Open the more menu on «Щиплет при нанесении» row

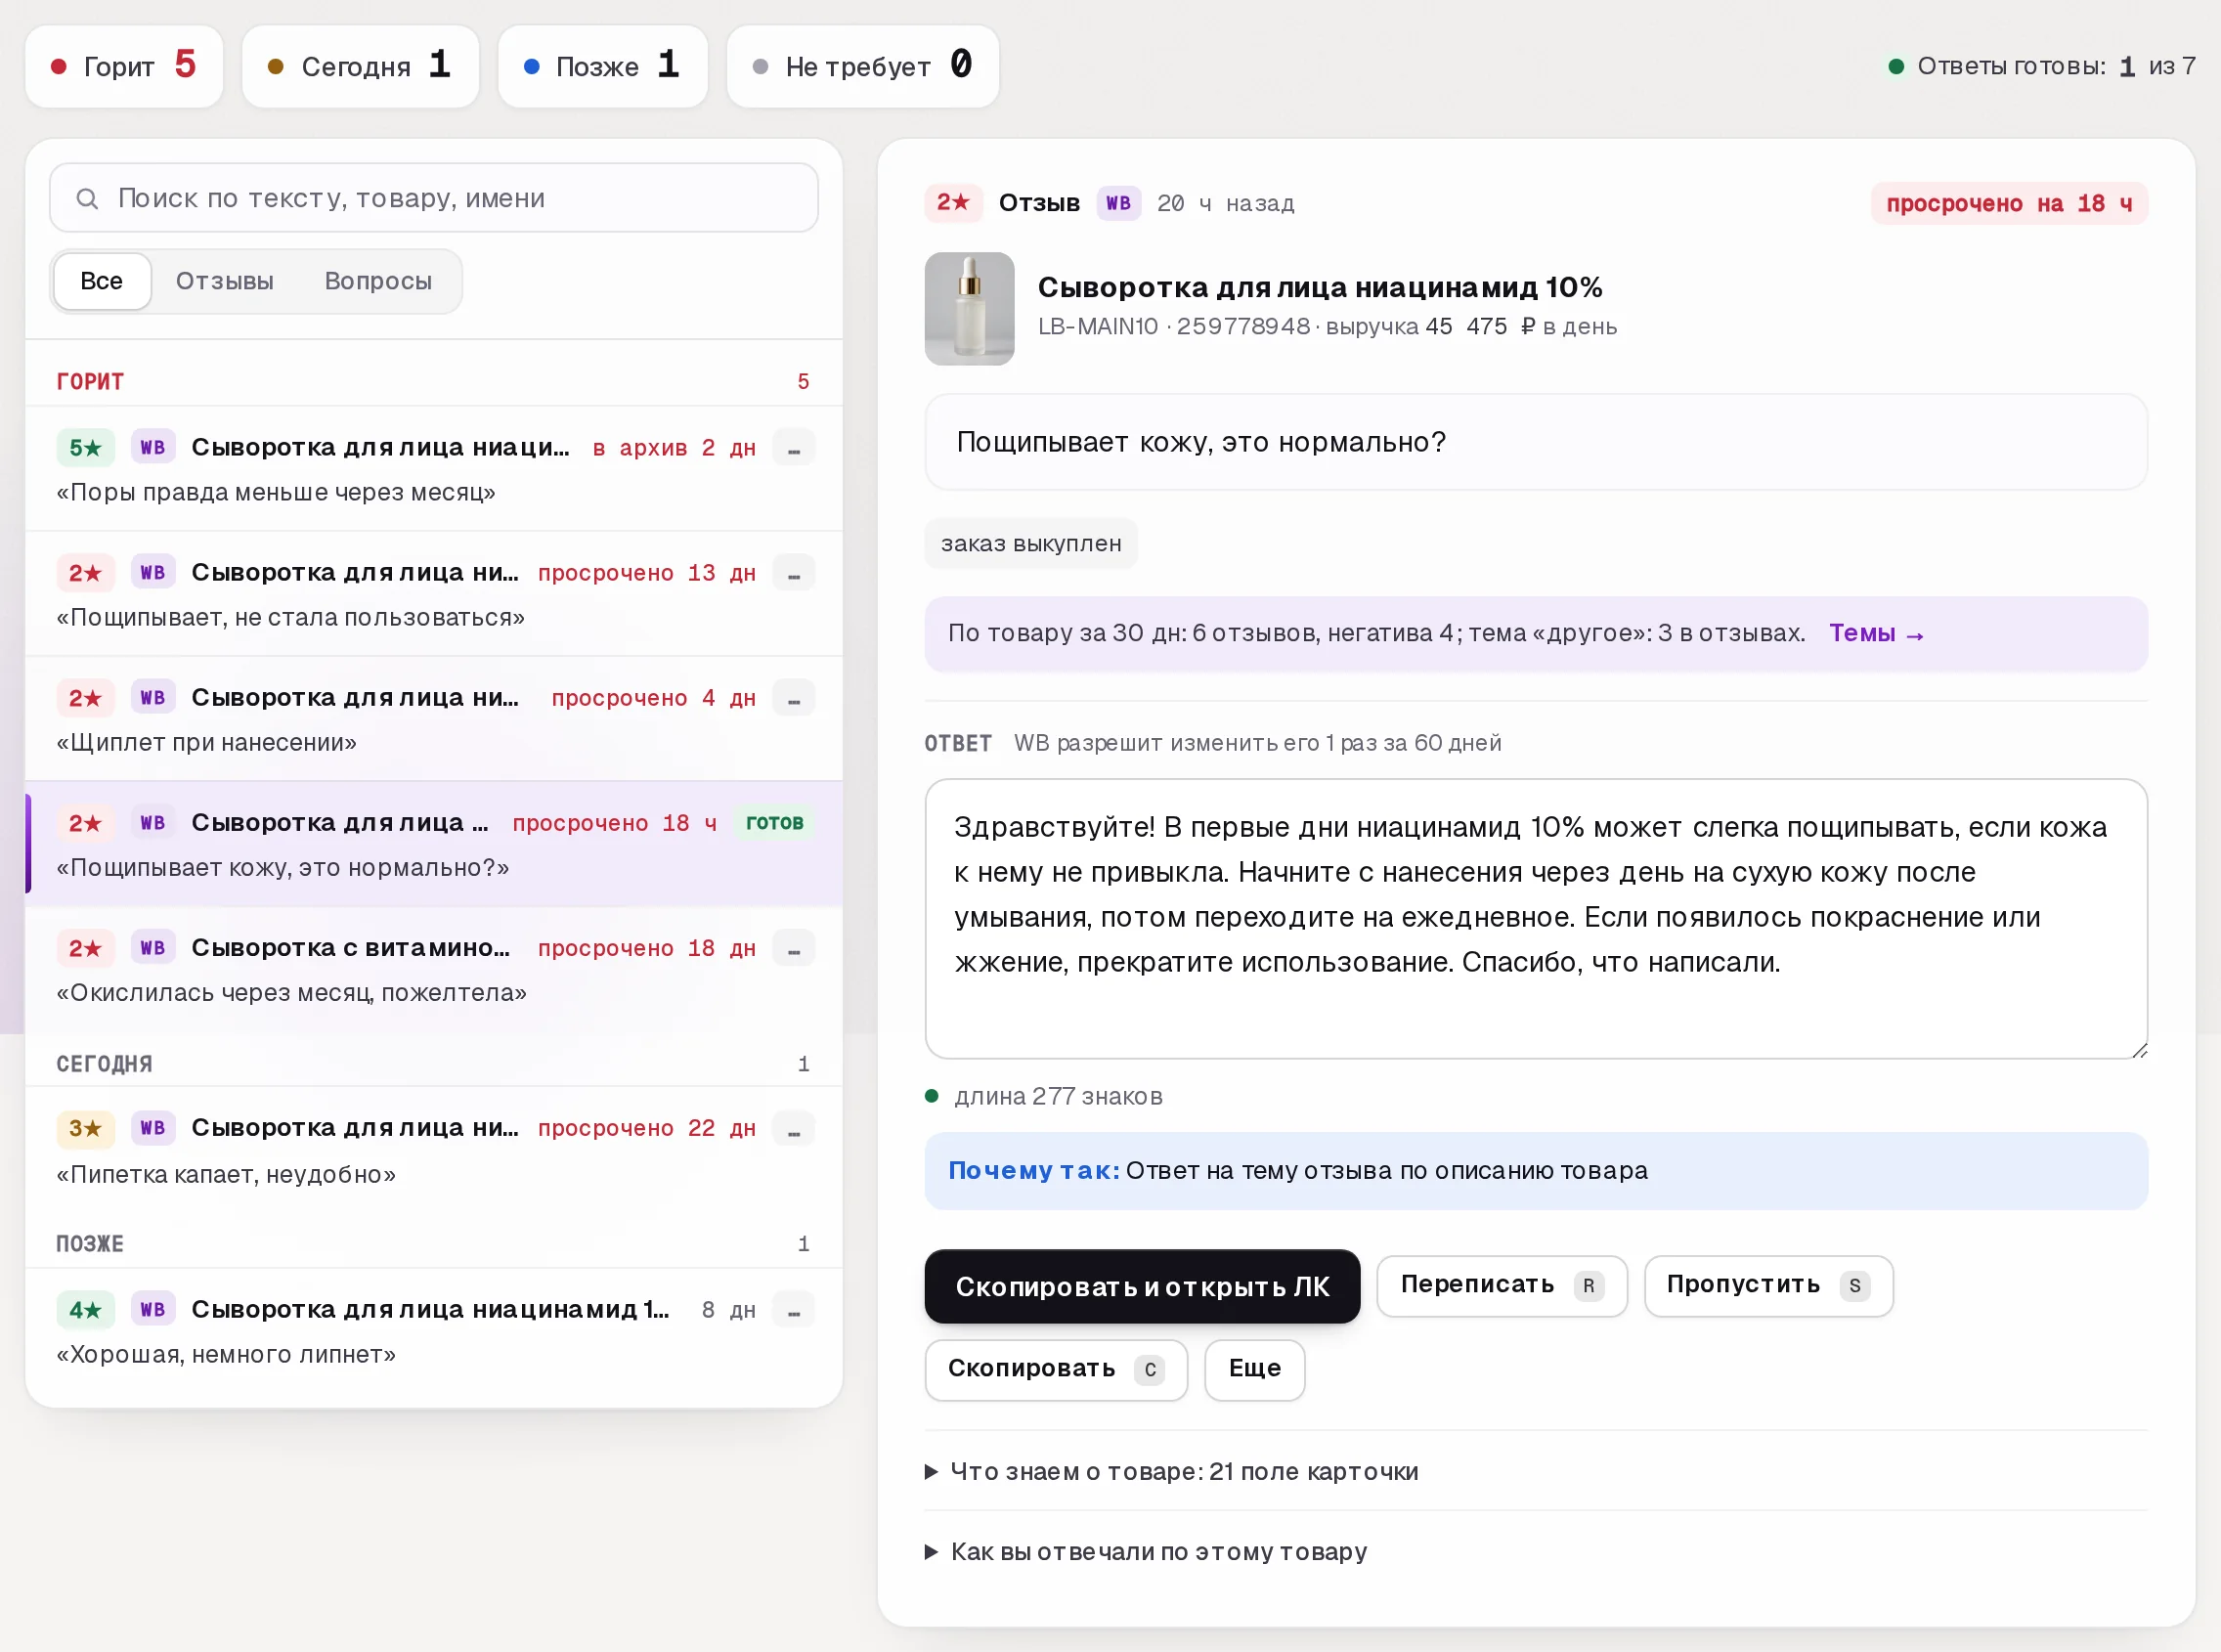pos(794,698)
